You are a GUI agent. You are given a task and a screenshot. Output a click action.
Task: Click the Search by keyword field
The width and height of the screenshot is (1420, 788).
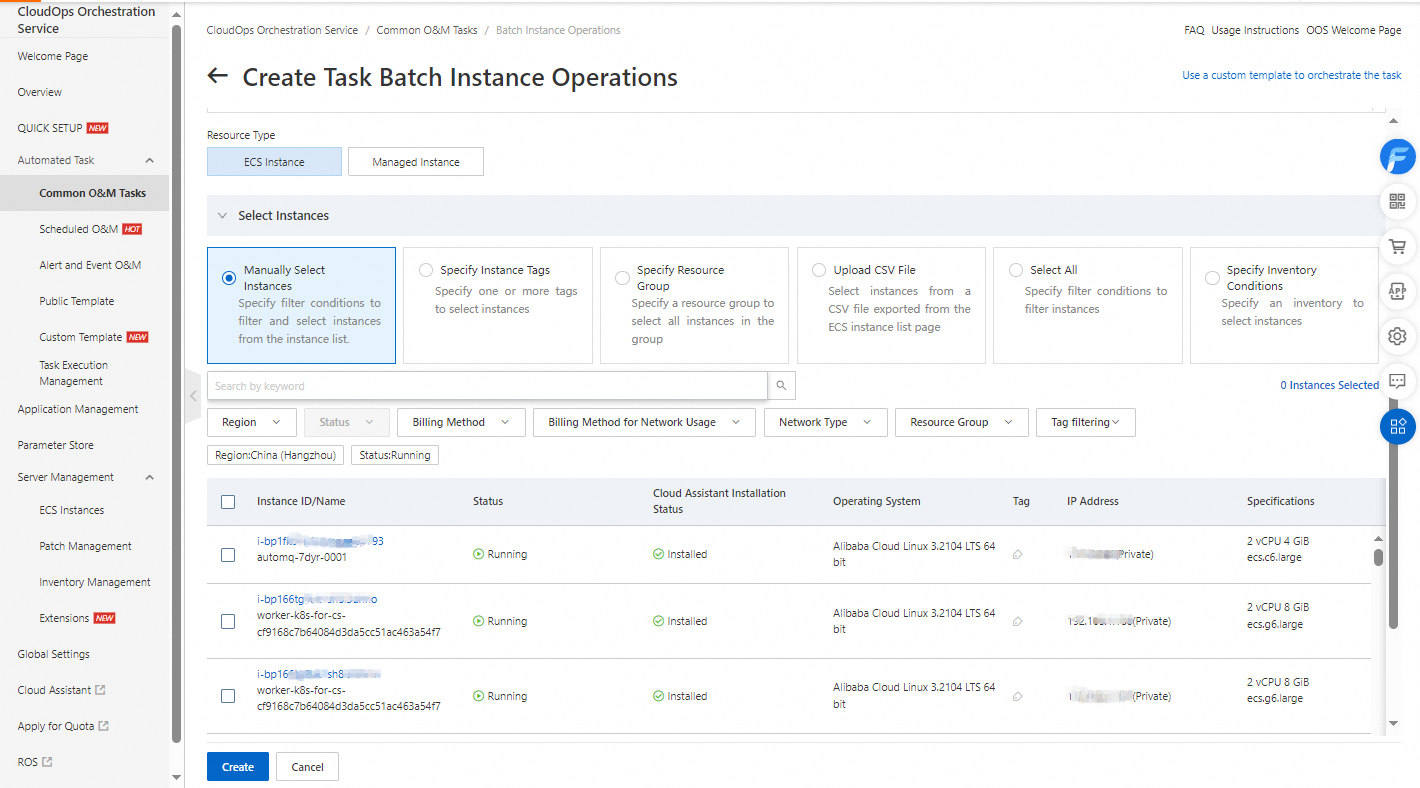point(487,386)
